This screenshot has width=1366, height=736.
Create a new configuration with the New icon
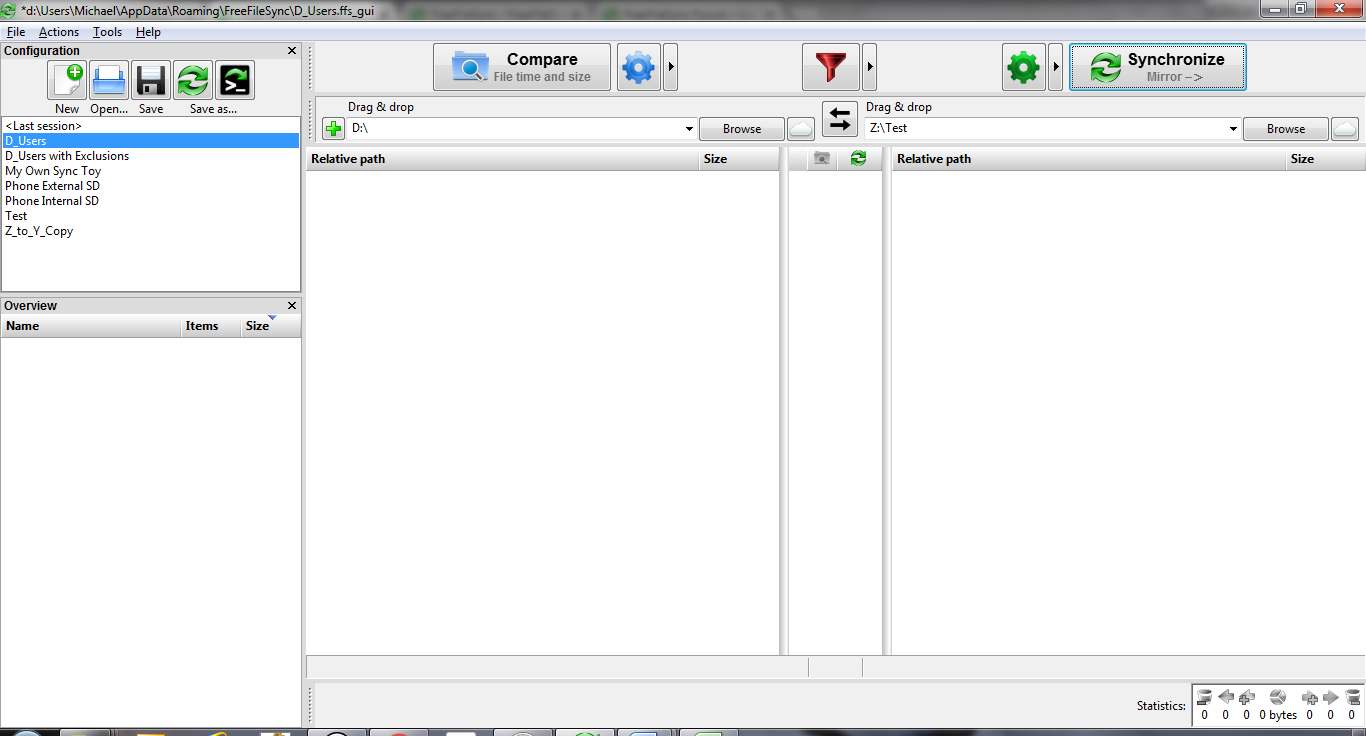pos(67,80)
